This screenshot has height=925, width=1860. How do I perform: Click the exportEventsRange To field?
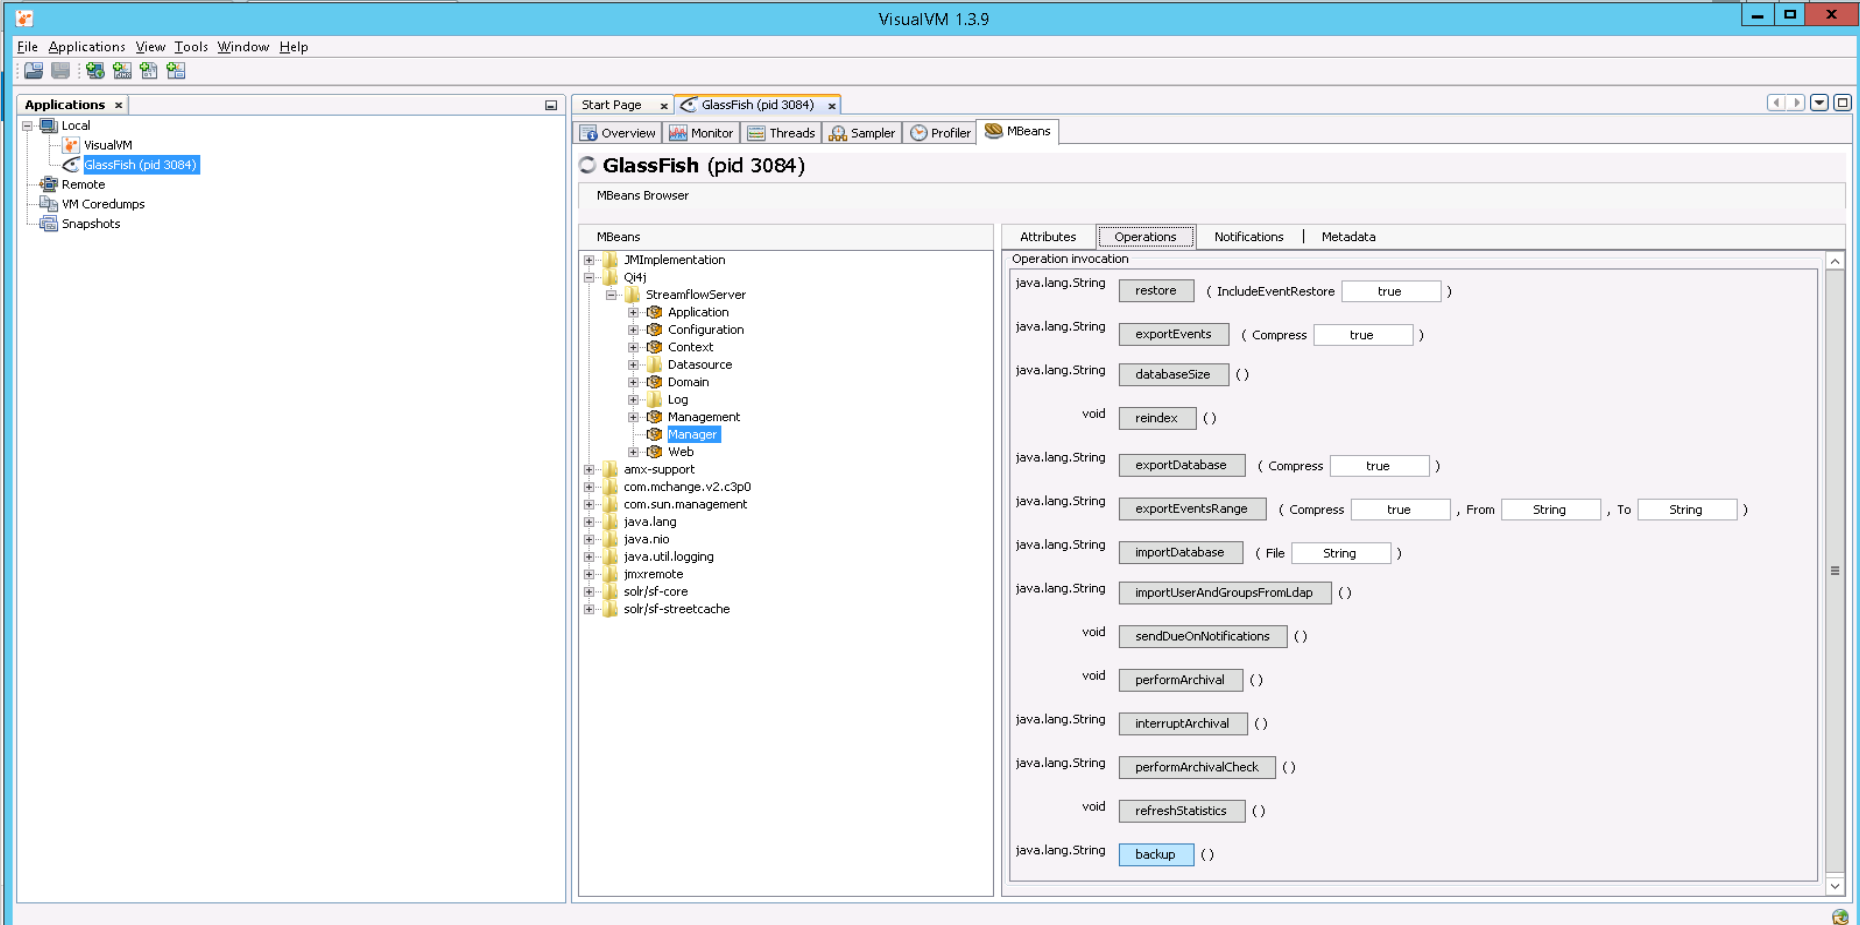1687,510
